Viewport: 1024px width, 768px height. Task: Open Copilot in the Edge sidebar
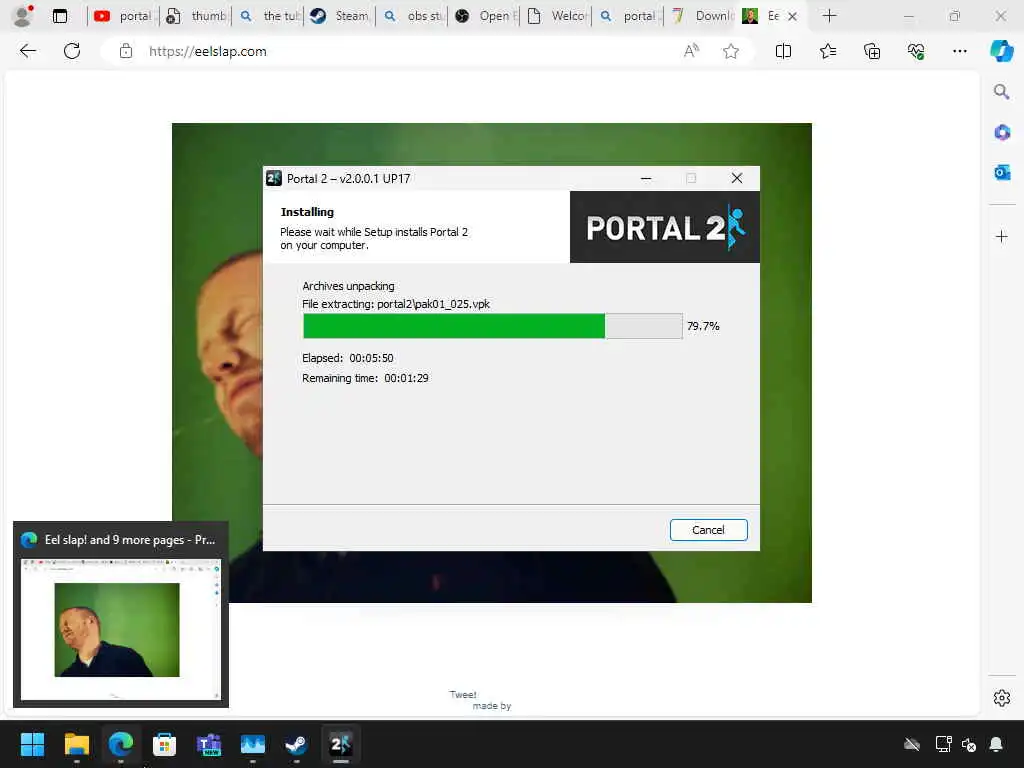tap(1001, 51)
